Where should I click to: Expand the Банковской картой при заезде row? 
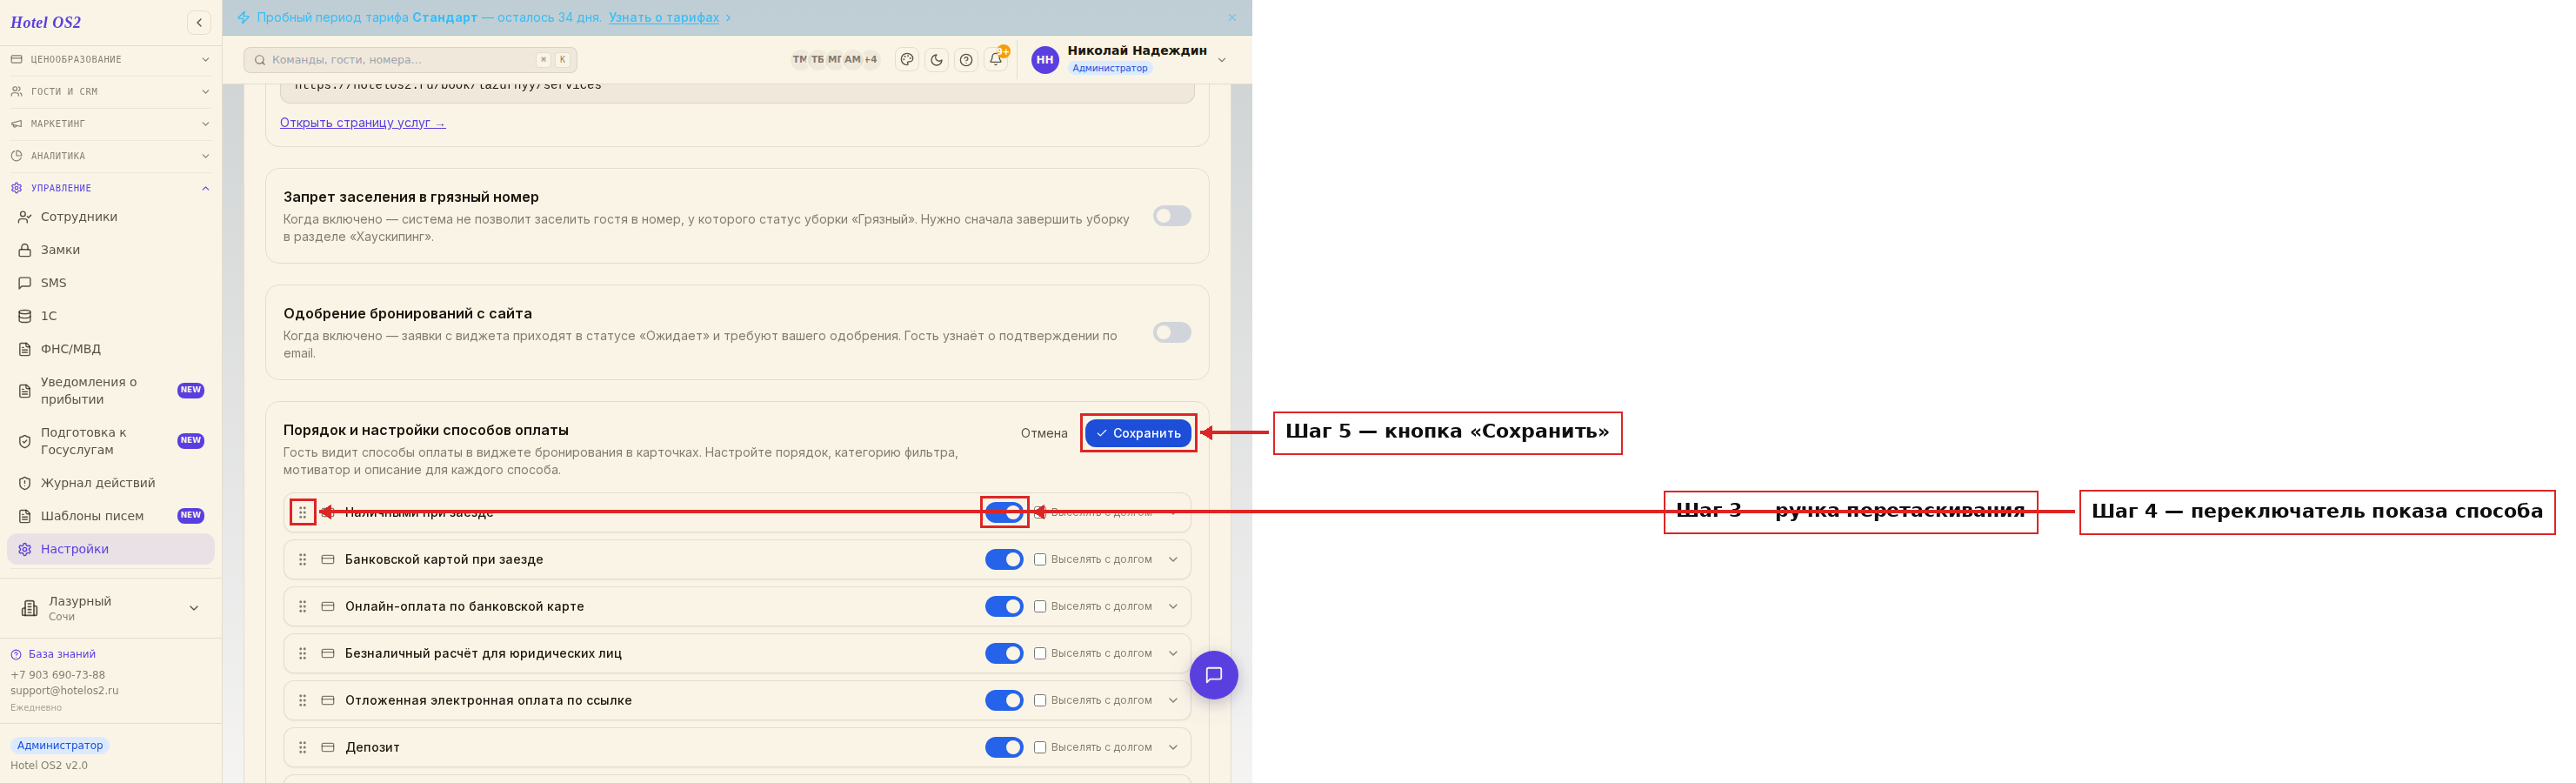pos(1173,560)
